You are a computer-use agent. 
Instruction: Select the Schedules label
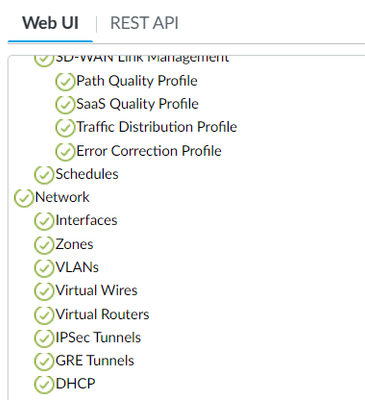[87, 174]
